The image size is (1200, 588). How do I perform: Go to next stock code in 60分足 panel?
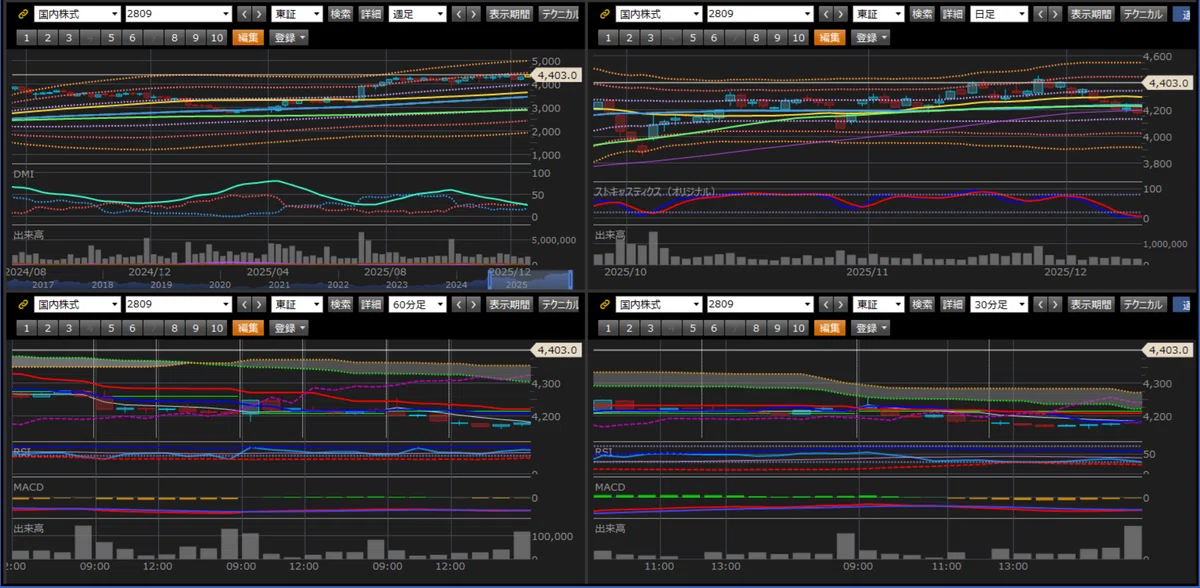point(260,304)
